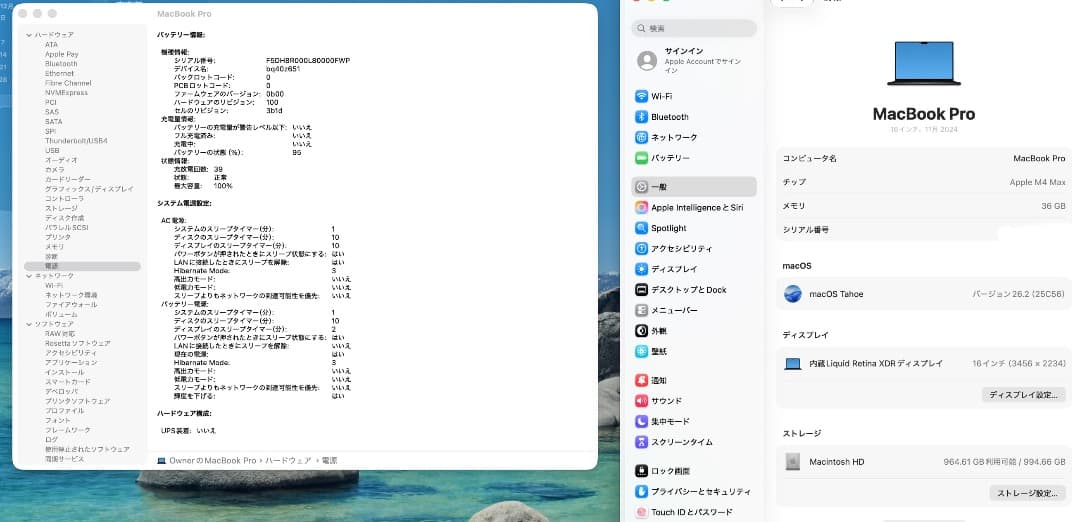Click the サインイン account avatar
1080x522 pixels.
[647, 61]
